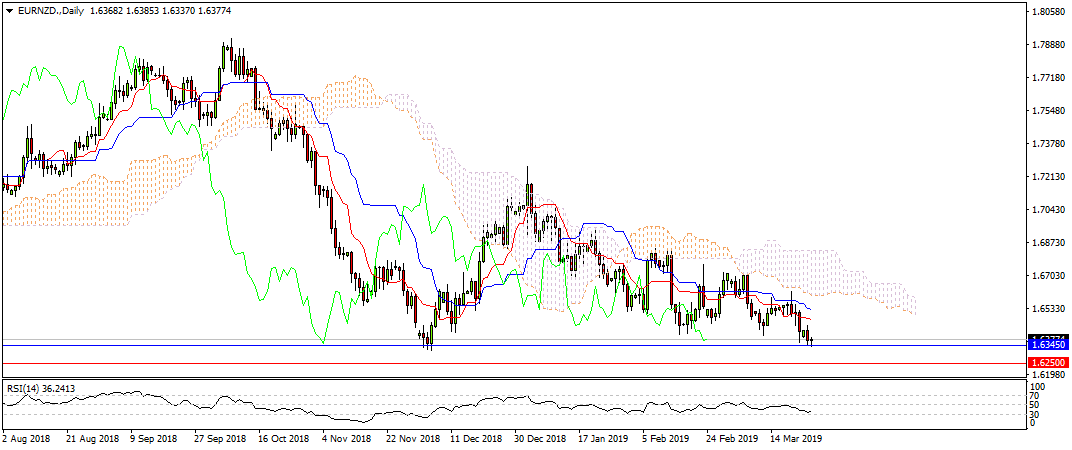
Task: Click the 1.70430 price axis label
Action: (1048, 210)
